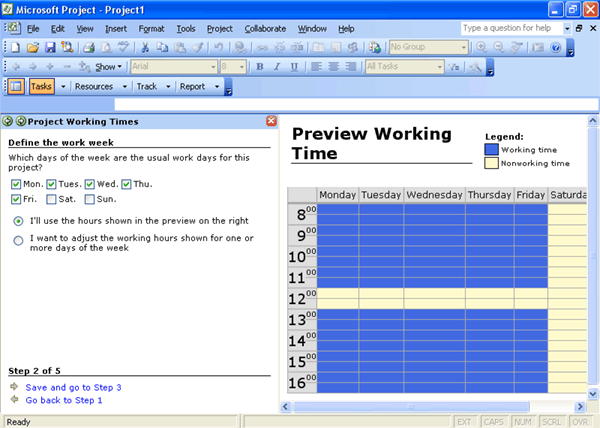
Task: Click the Zoom In magnifier
Action: [482, 47]
